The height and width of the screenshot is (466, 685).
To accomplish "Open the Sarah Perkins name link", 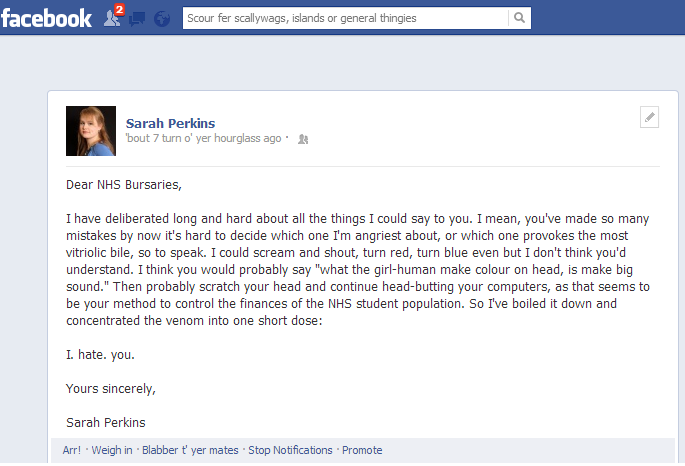I will click(170, 124).
